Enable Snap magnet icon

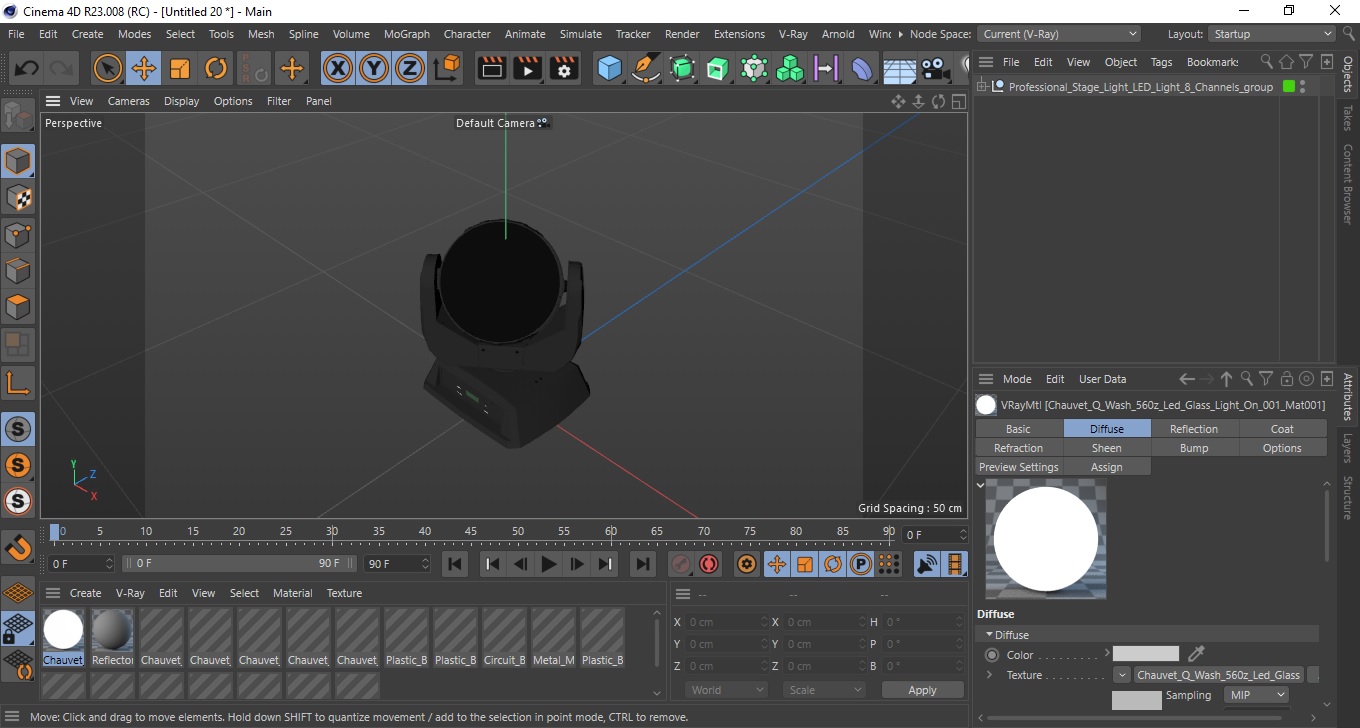pyautogui.click(x=18, y=547)
